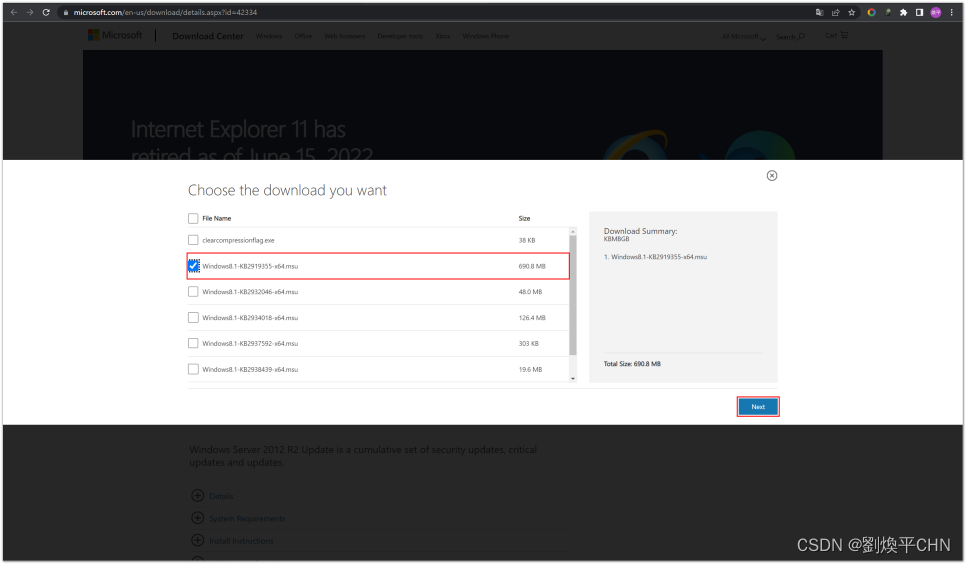Image resolution: width=966 pixels, height=564 pixels.
Task: Open Download Center link
Action: 208,36
